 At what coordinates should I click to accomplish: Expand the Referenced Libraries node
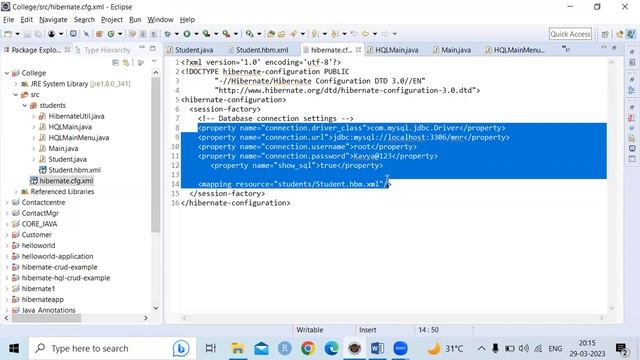(x=16, y=191)
